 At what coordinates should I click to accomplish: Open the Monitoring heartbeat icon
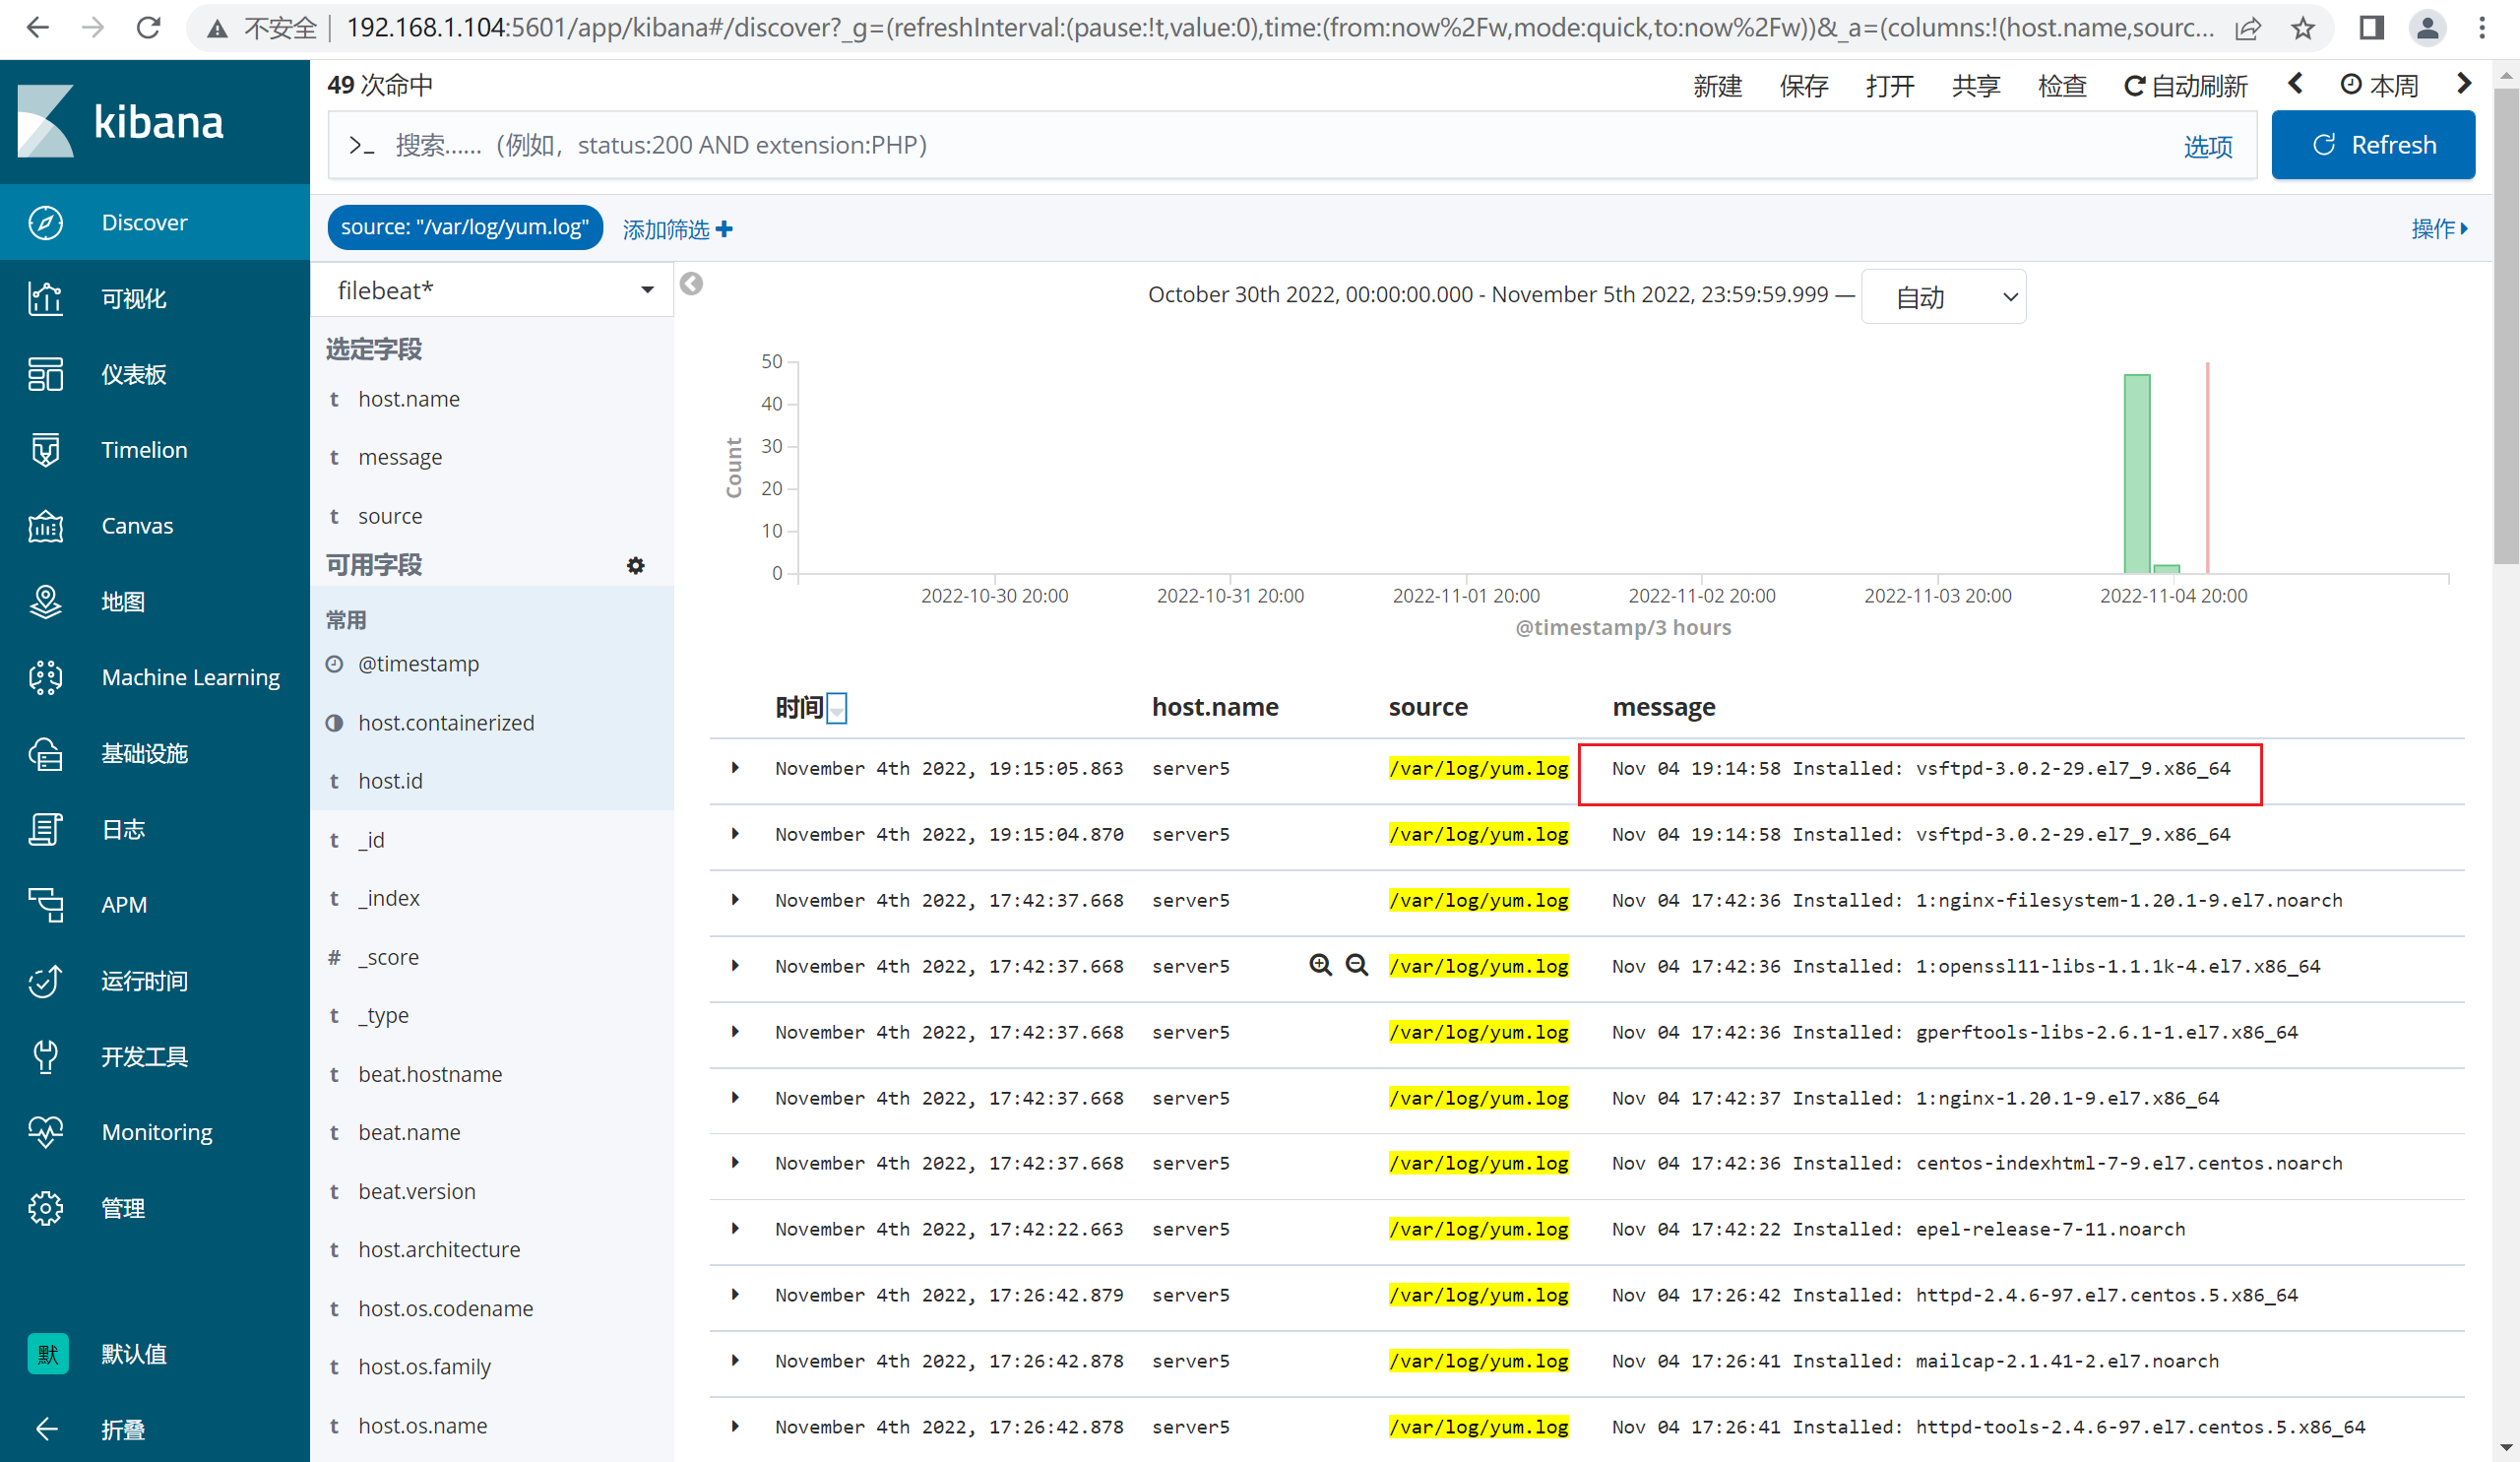click(46, 1132)
